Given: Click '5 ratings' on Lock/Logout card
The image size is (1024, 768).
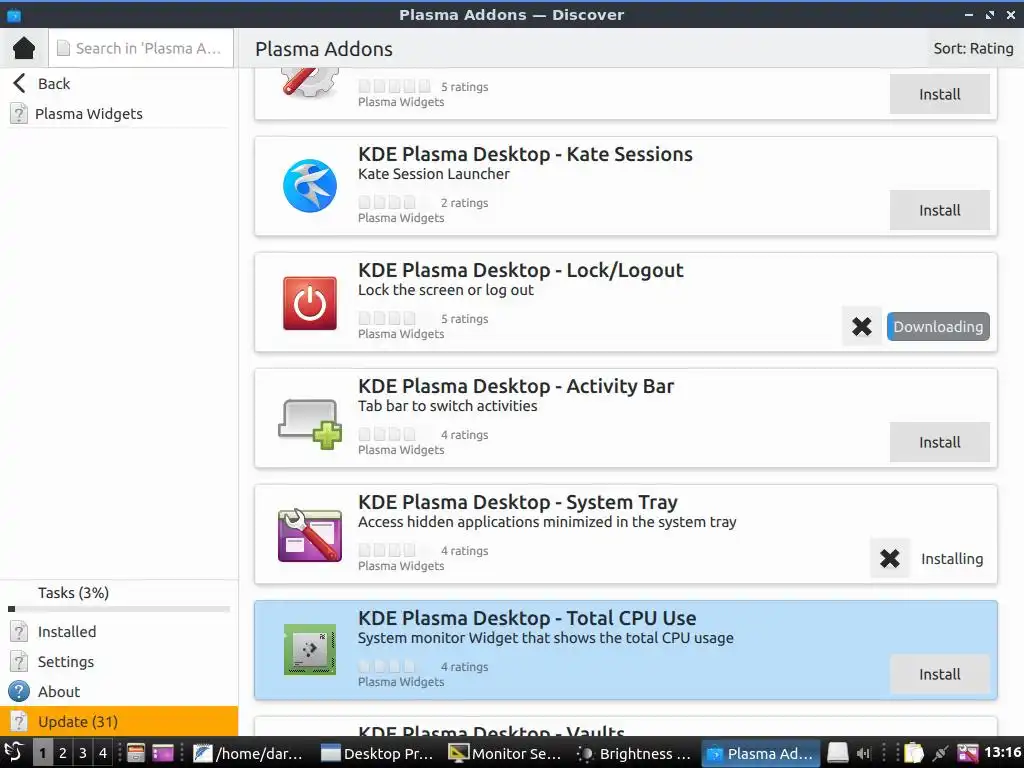Looking at the screenshot, I should click(464, 319).
